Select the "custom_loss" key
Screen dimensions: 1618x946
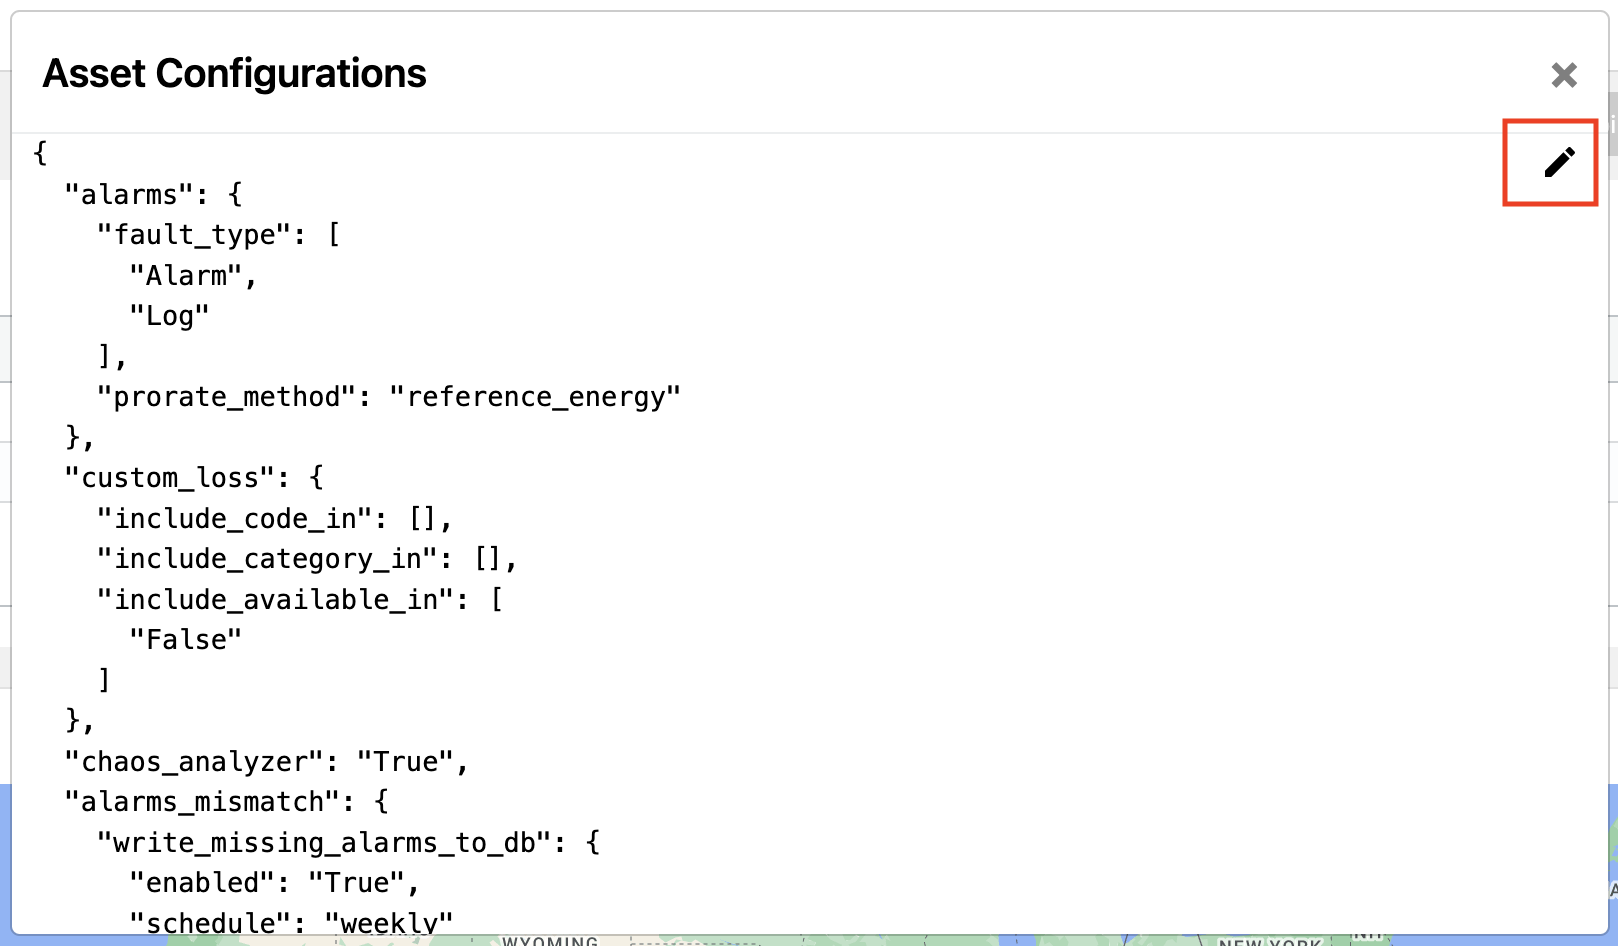170,478
